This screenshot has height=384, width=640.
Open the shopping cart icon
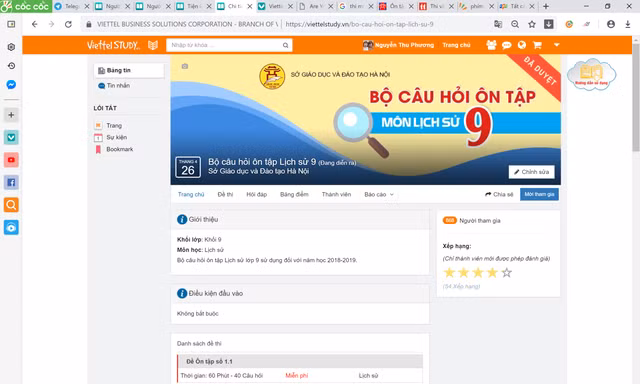coord(537,45)
